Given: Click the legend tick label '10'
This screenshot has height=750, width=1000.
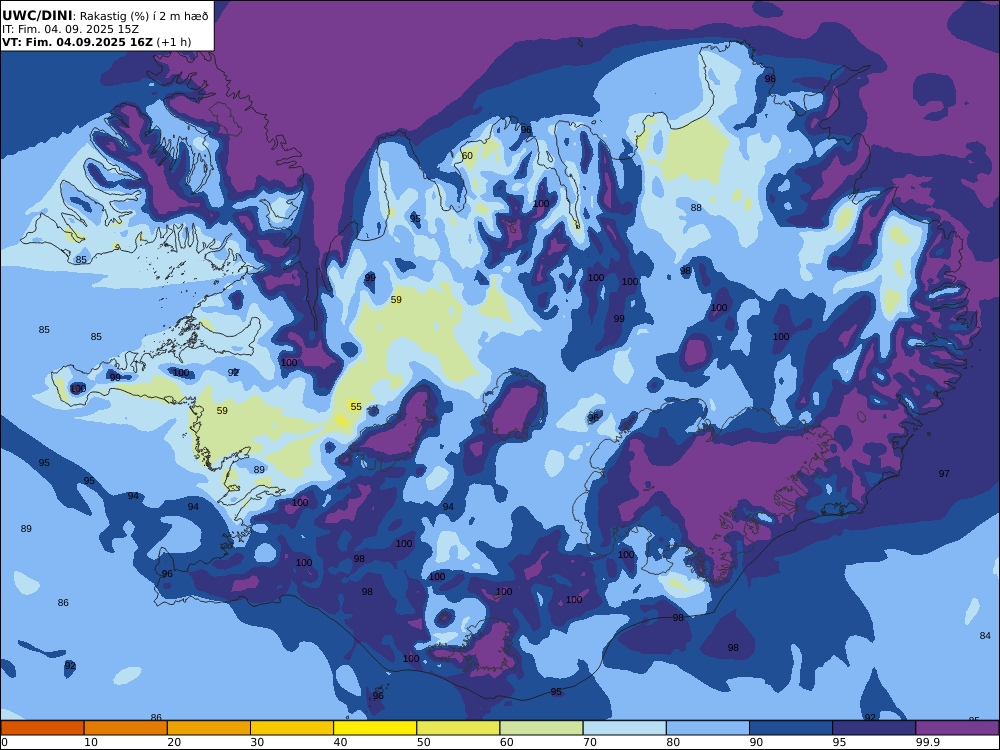Looking at the screenshot, I should pyautogui.click(x=91, y=742).
